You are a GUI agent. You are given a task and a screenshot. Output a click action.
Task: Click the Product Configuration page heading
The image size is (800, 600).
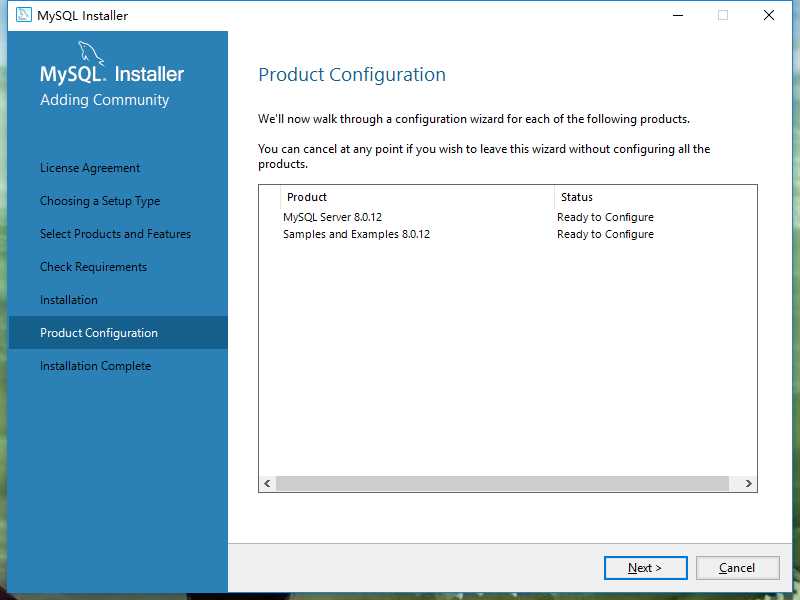point(352,74)
